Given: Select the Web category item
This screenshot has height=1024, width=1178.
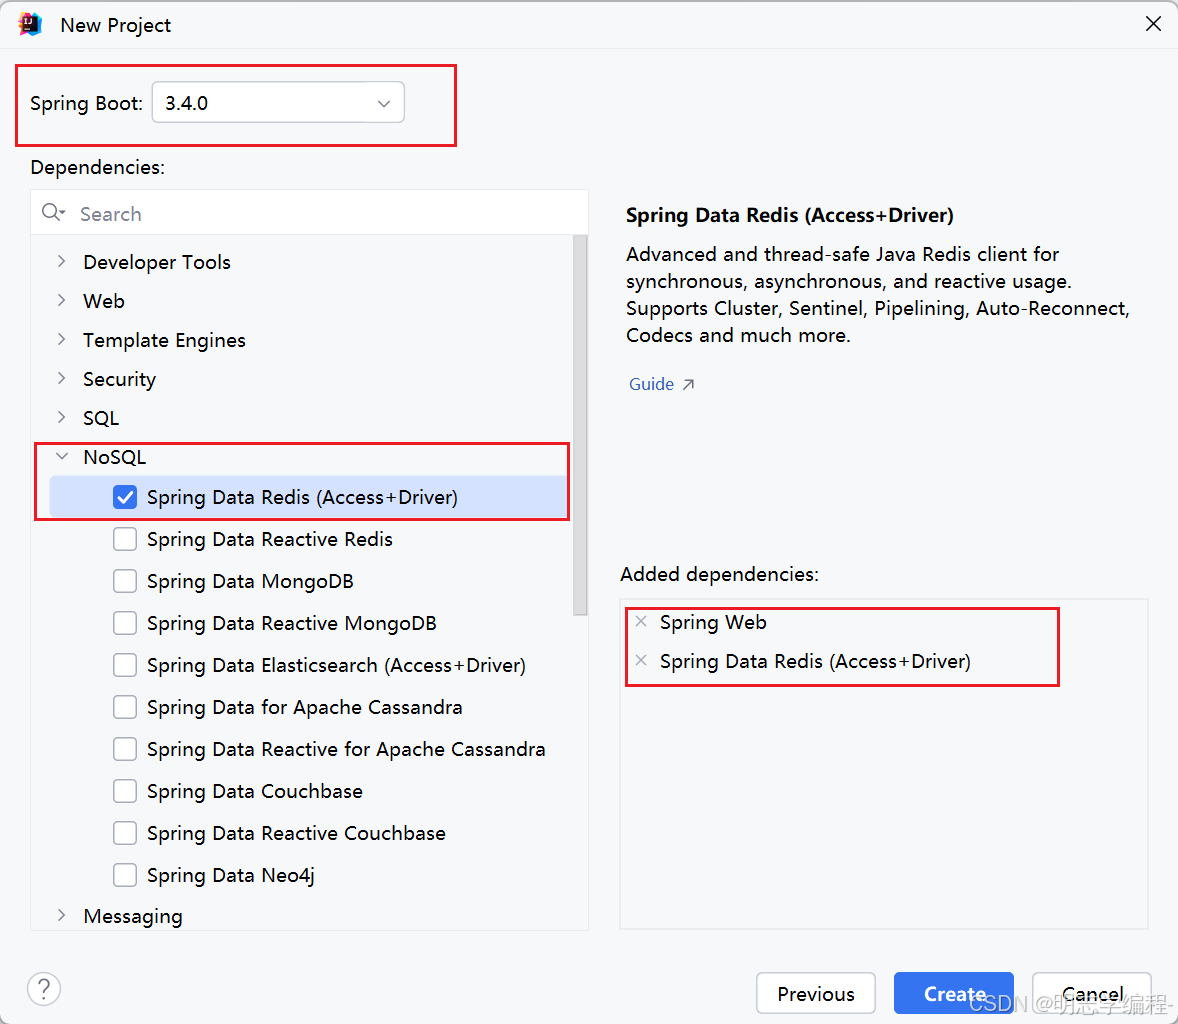Looking at the screenshot, I should coord(104,301).
